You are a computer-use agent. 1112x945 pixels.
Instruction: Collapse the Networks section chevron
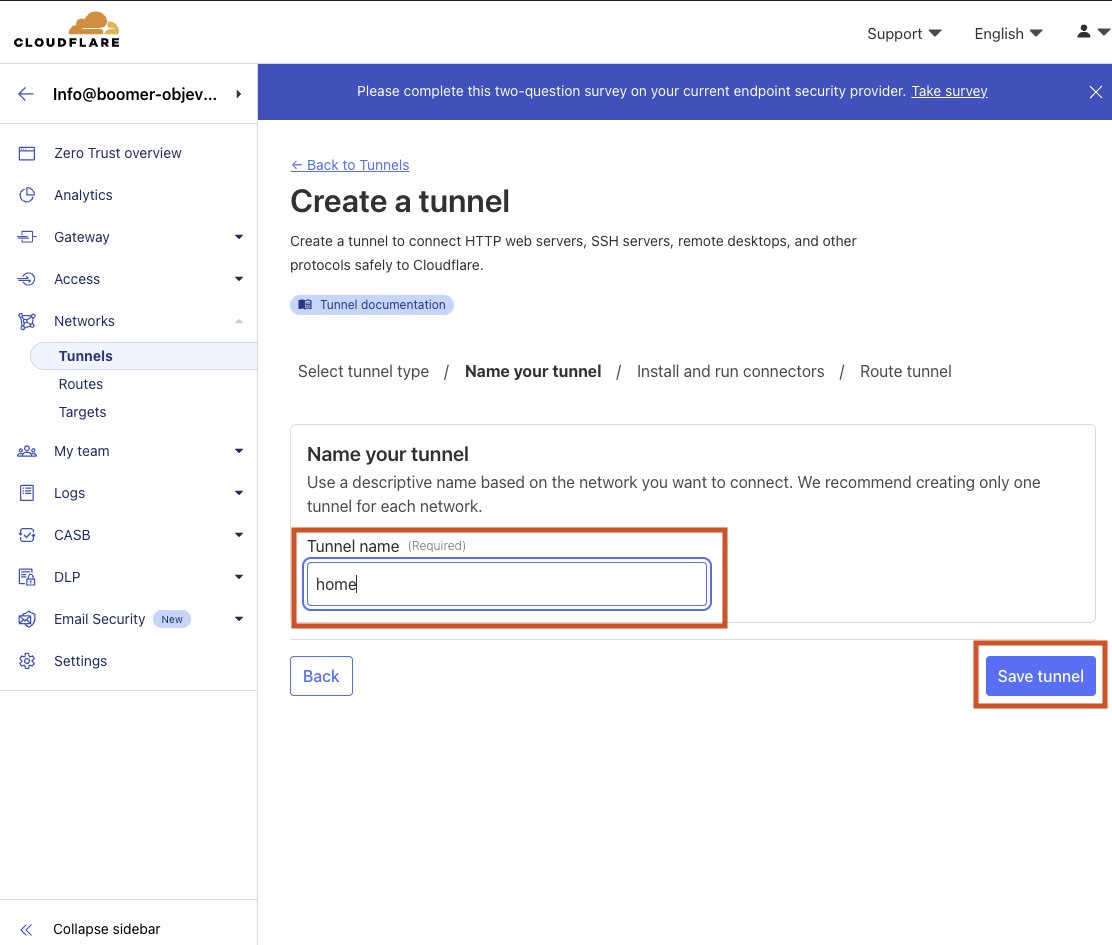point(238,321)
